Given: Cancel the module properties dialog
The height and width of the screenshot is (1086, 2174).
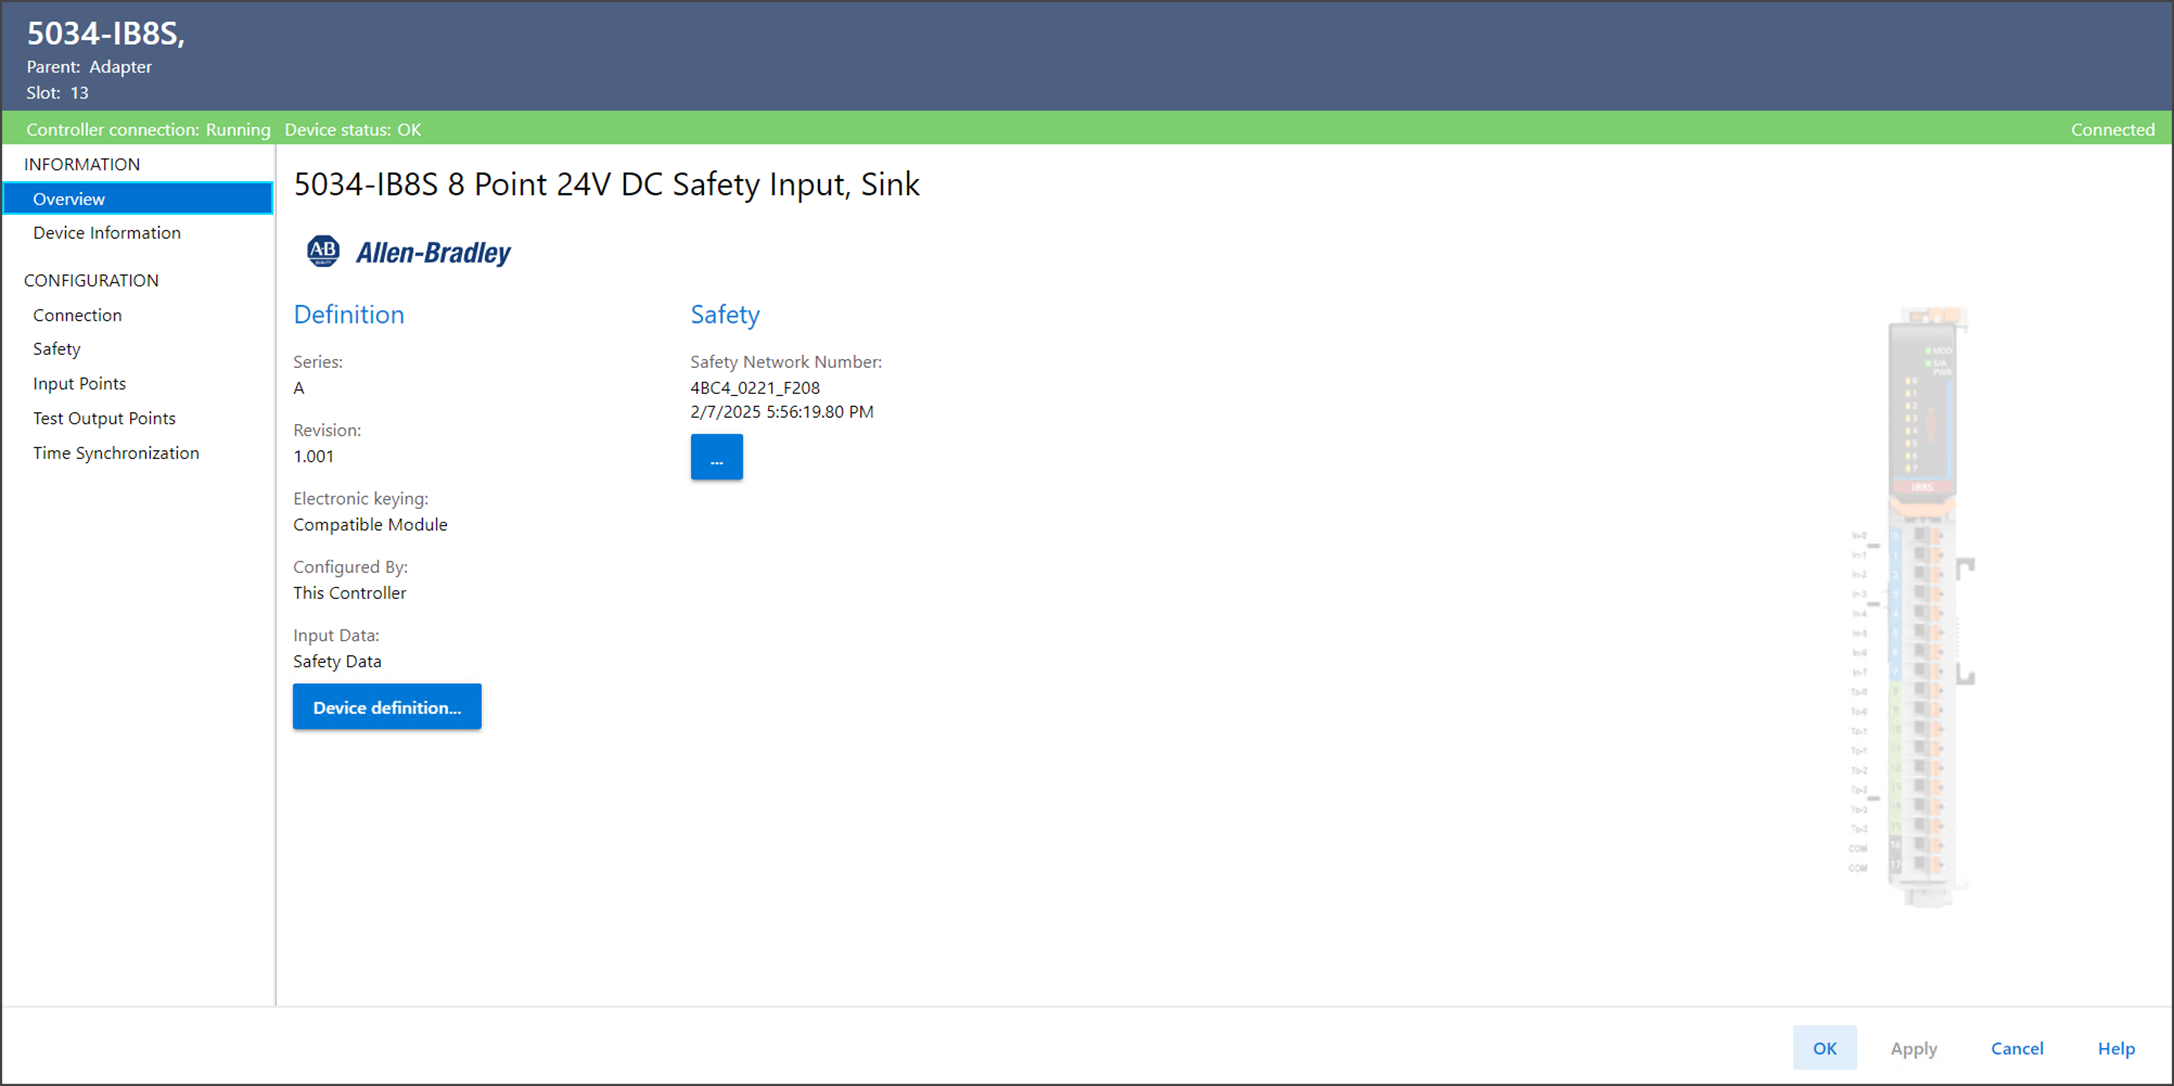Looking at the screenshot, I should click(x=2016, y=1048).
